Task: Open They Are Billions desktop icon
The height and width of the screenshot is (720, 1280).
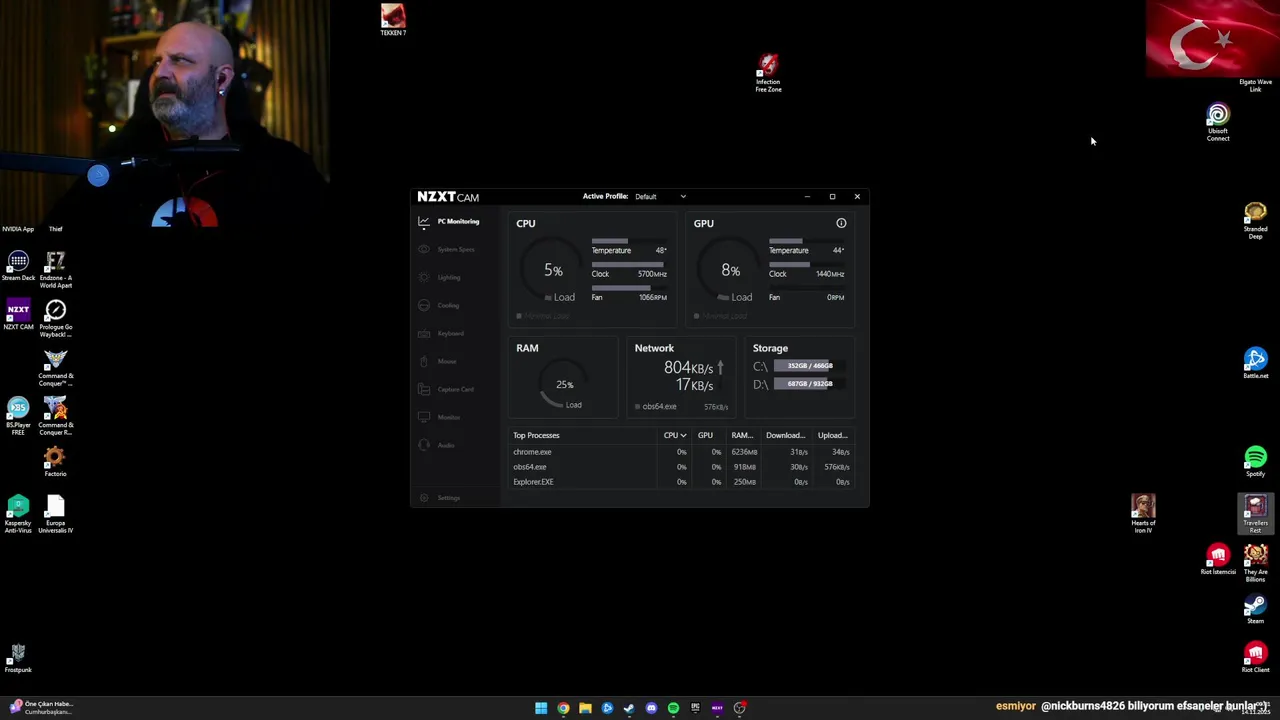Action: (x=1255, y=563)
